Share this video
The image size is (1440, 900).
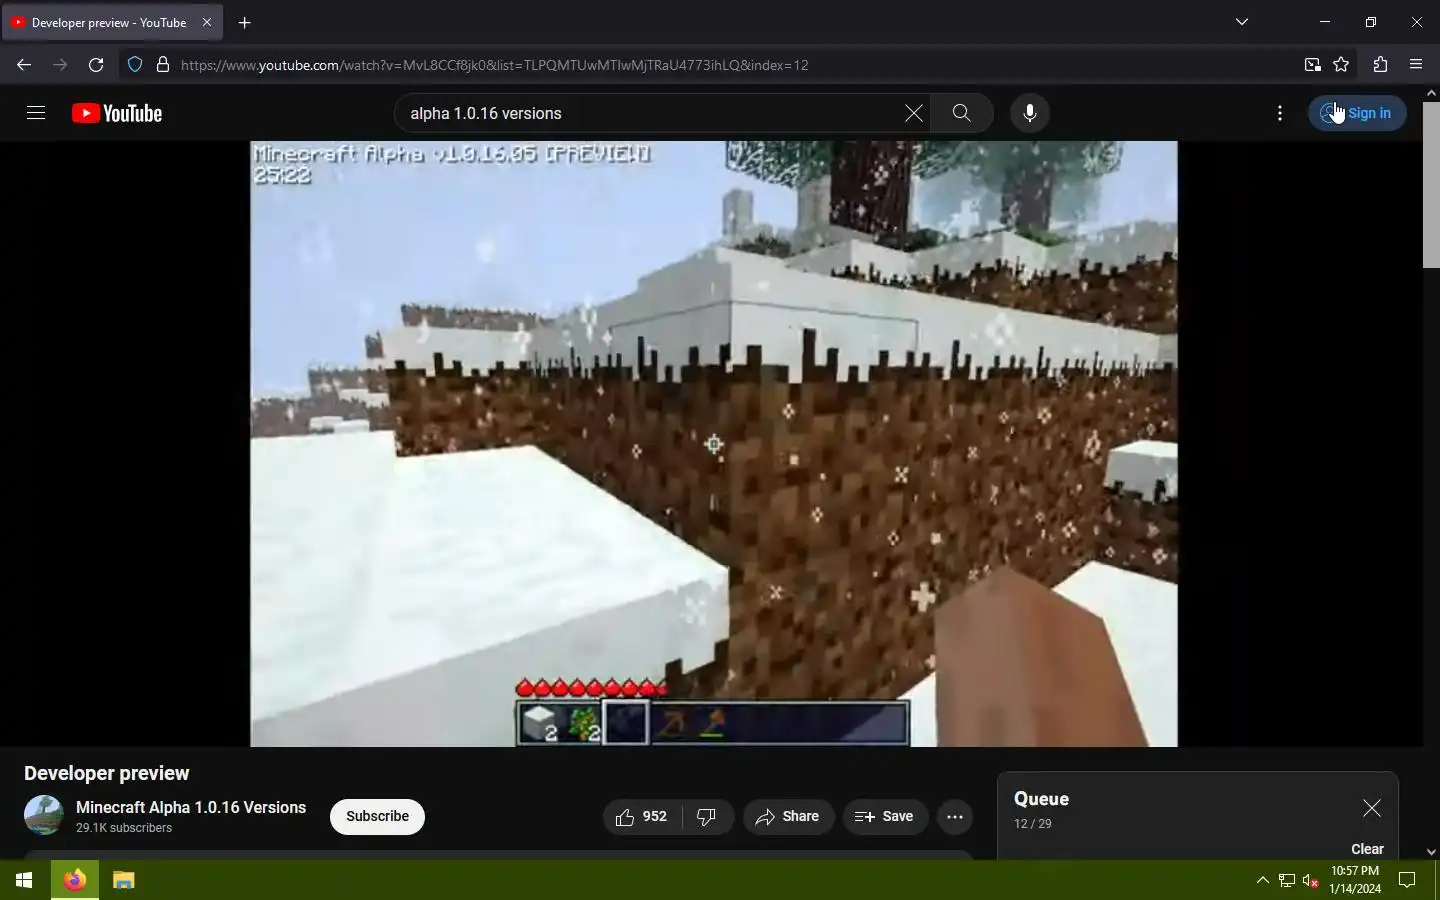pyautogui.click(x=788, y=817)
